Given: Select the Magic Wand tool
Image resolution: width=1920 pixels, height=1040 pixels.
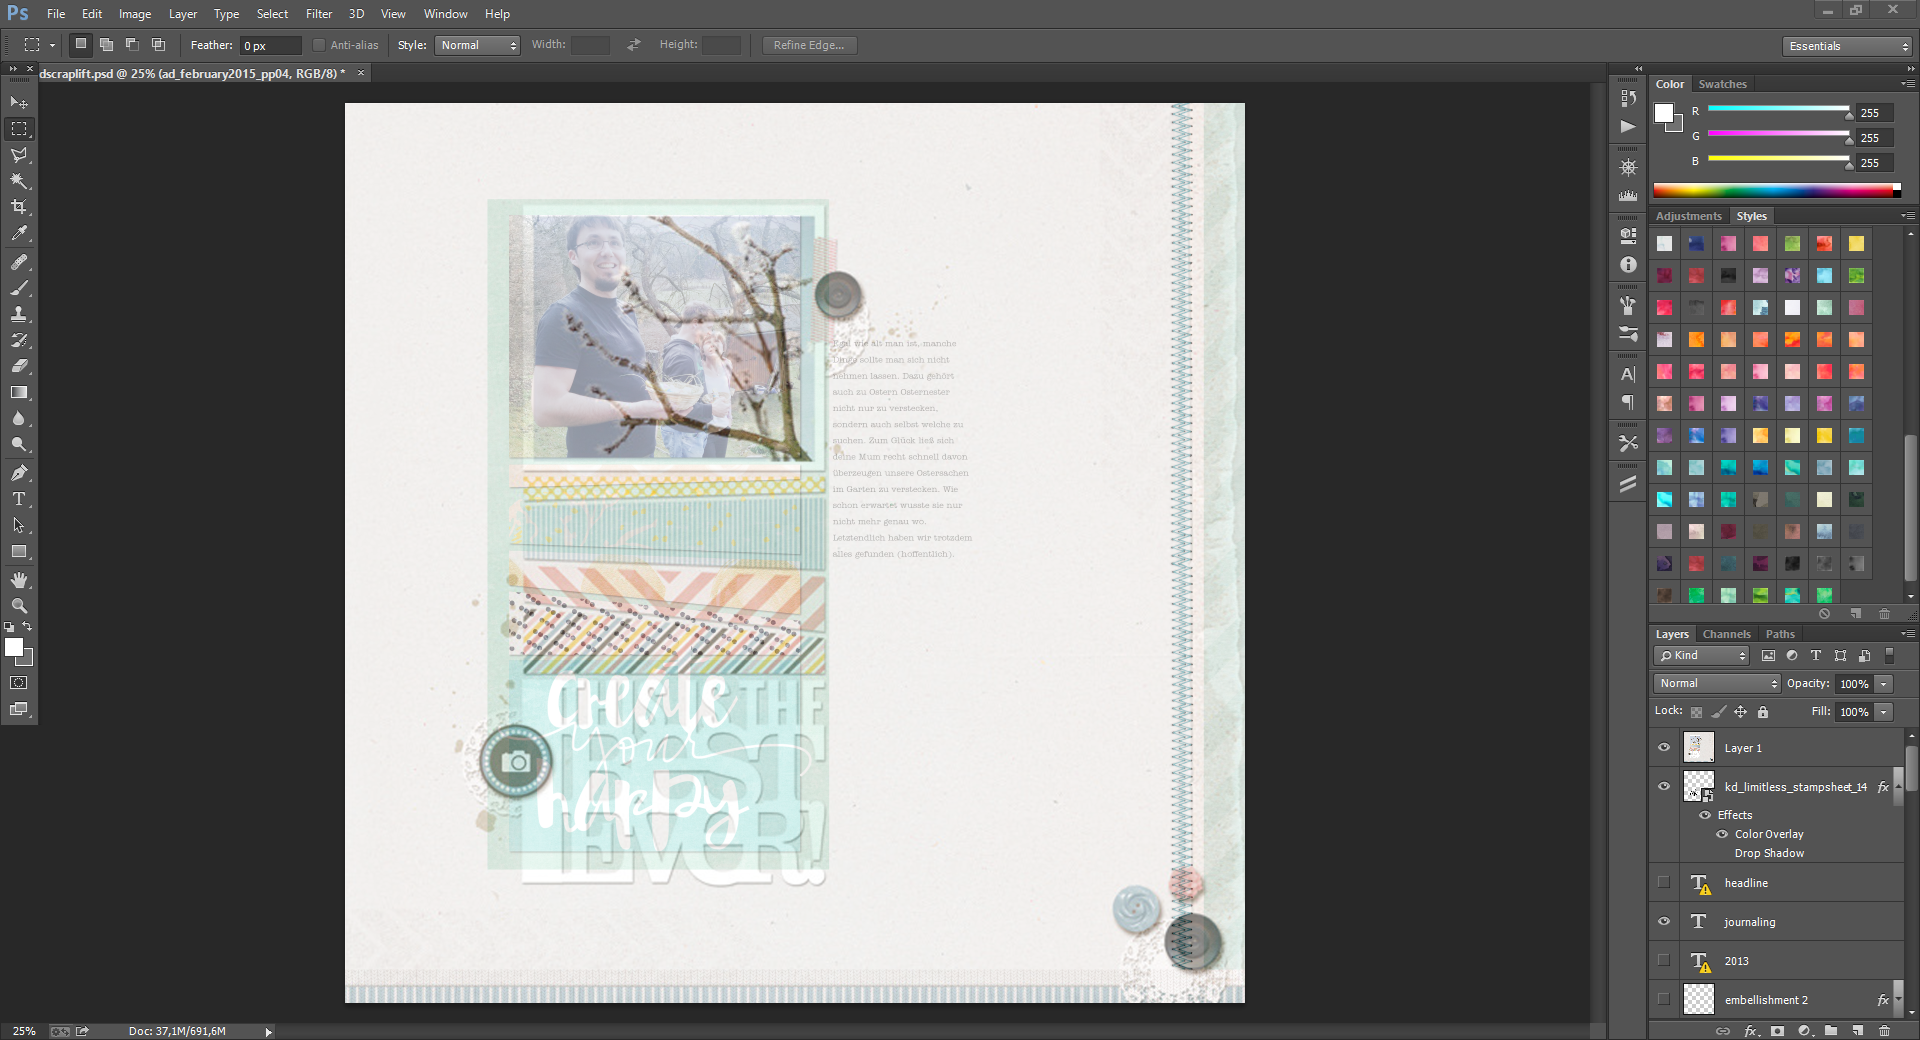Looking at the screenshot, I should [x=19, y=181].
